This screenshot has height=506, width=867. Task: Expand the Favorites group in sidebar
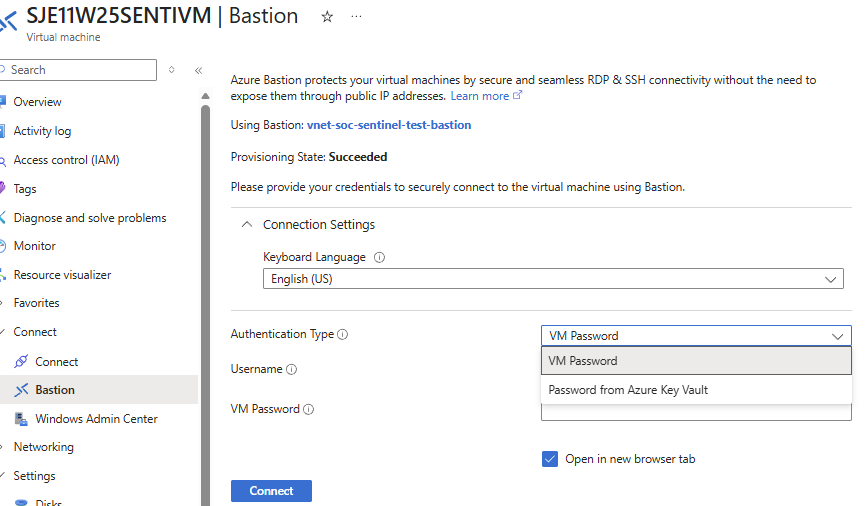click(x=2, y=303)
